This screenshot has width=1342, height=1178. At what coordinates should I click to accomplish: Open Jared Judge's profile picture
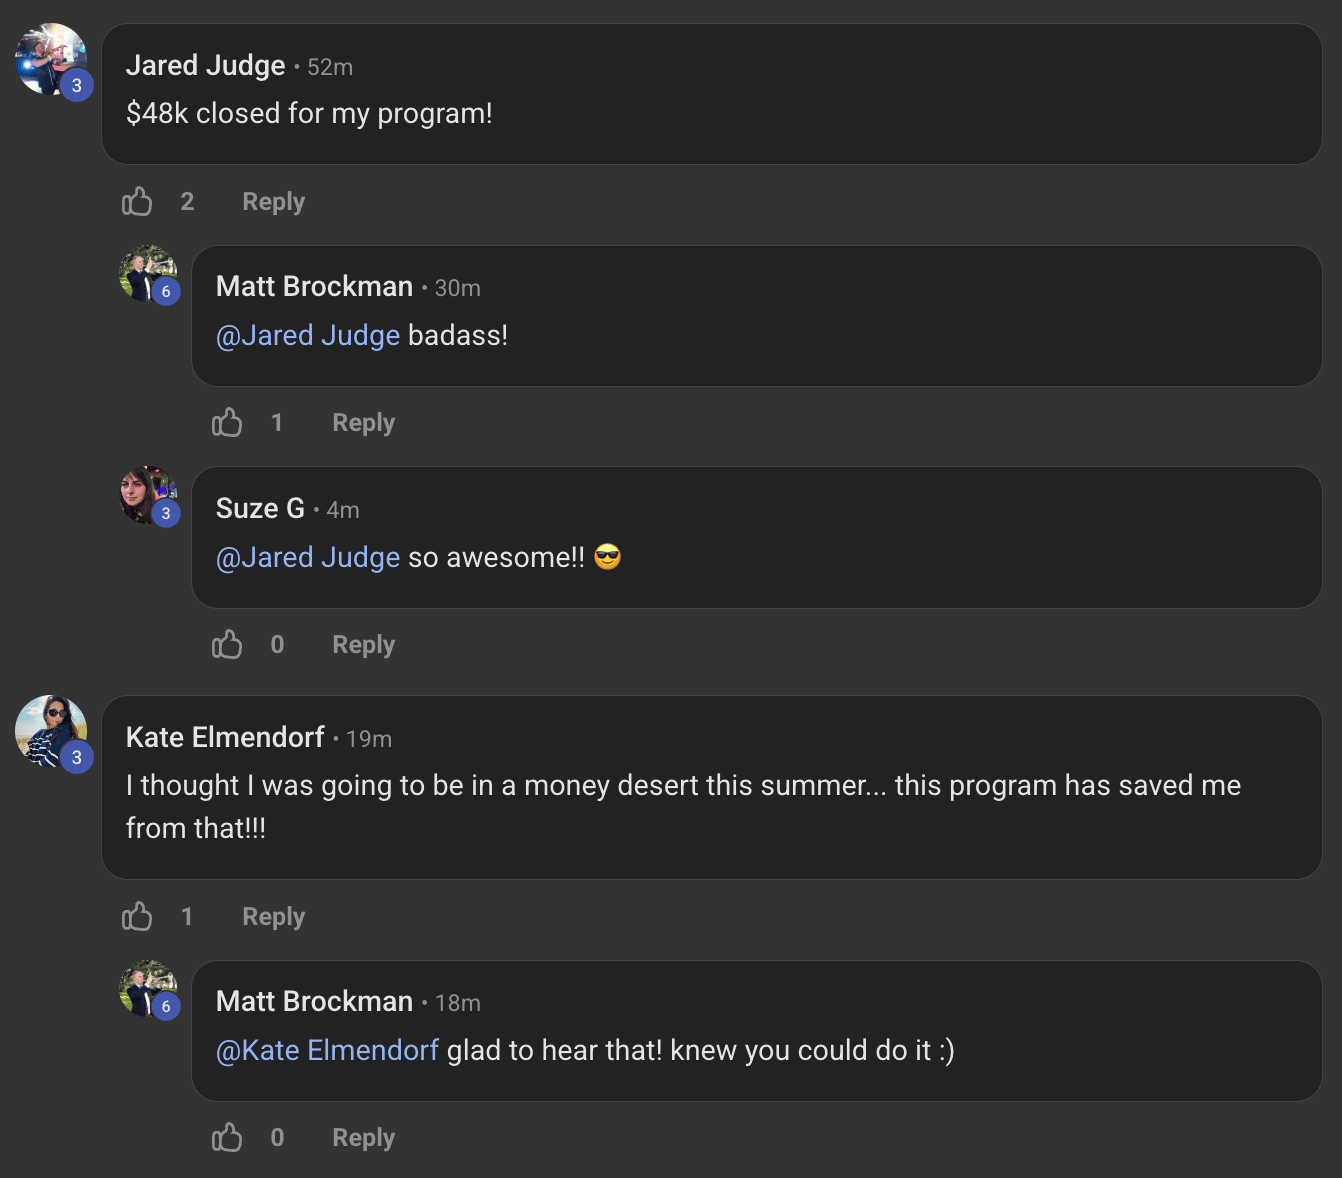coord(51,59)
